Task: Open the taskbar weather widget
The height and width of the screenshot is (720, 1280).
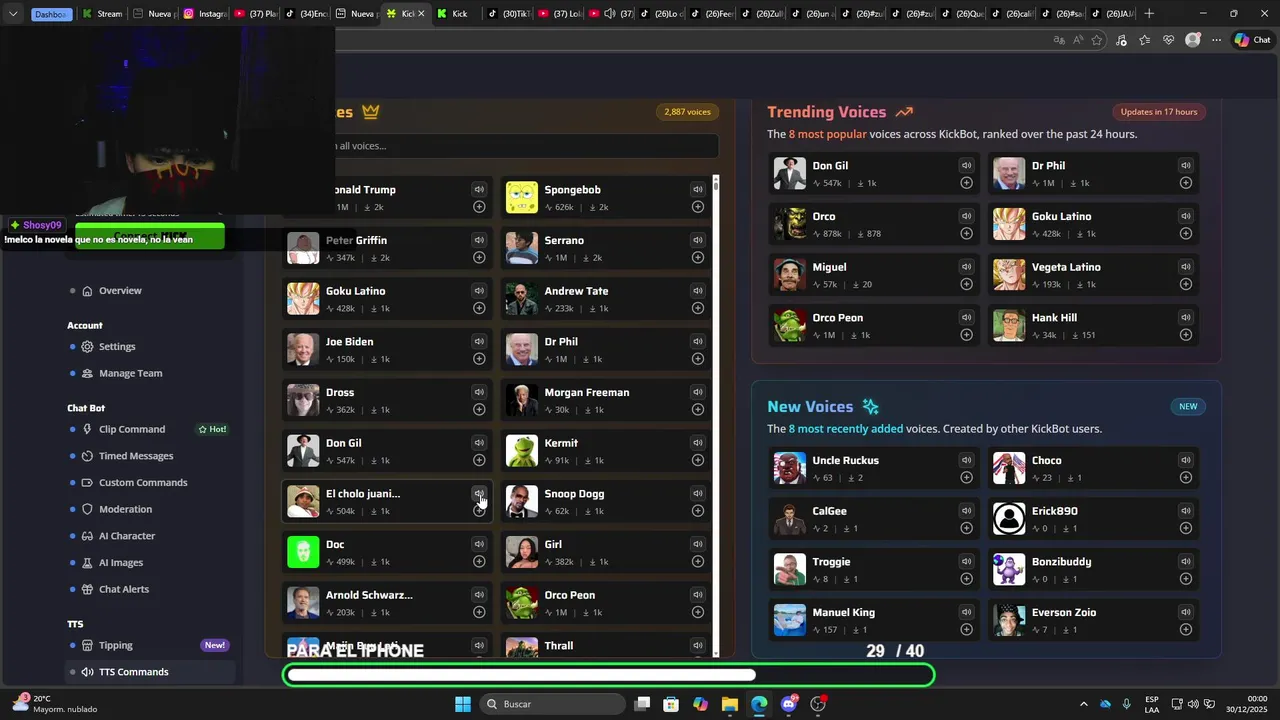Action: click(56, 704)
